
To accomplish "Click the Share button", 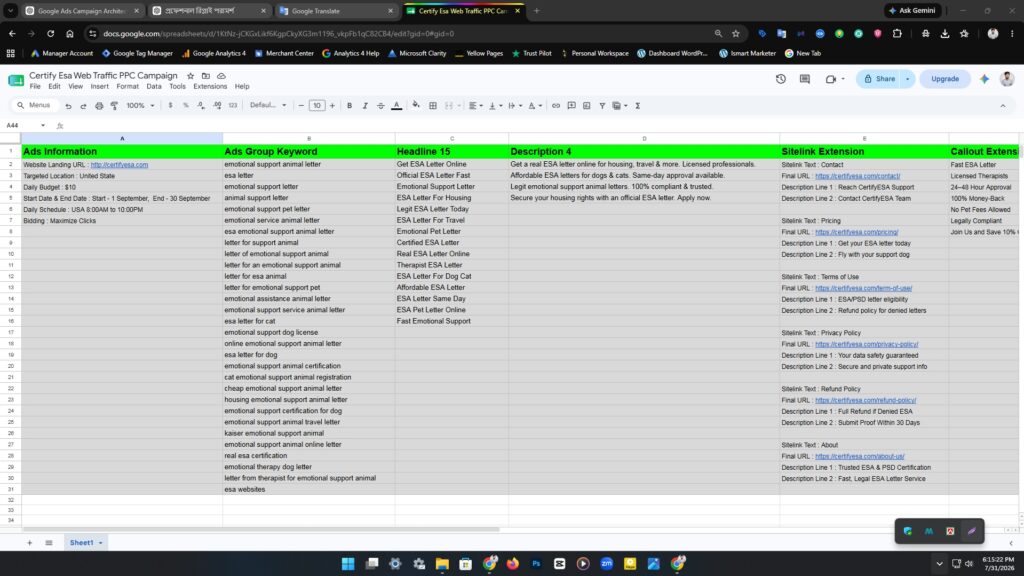I will point(880,79).
